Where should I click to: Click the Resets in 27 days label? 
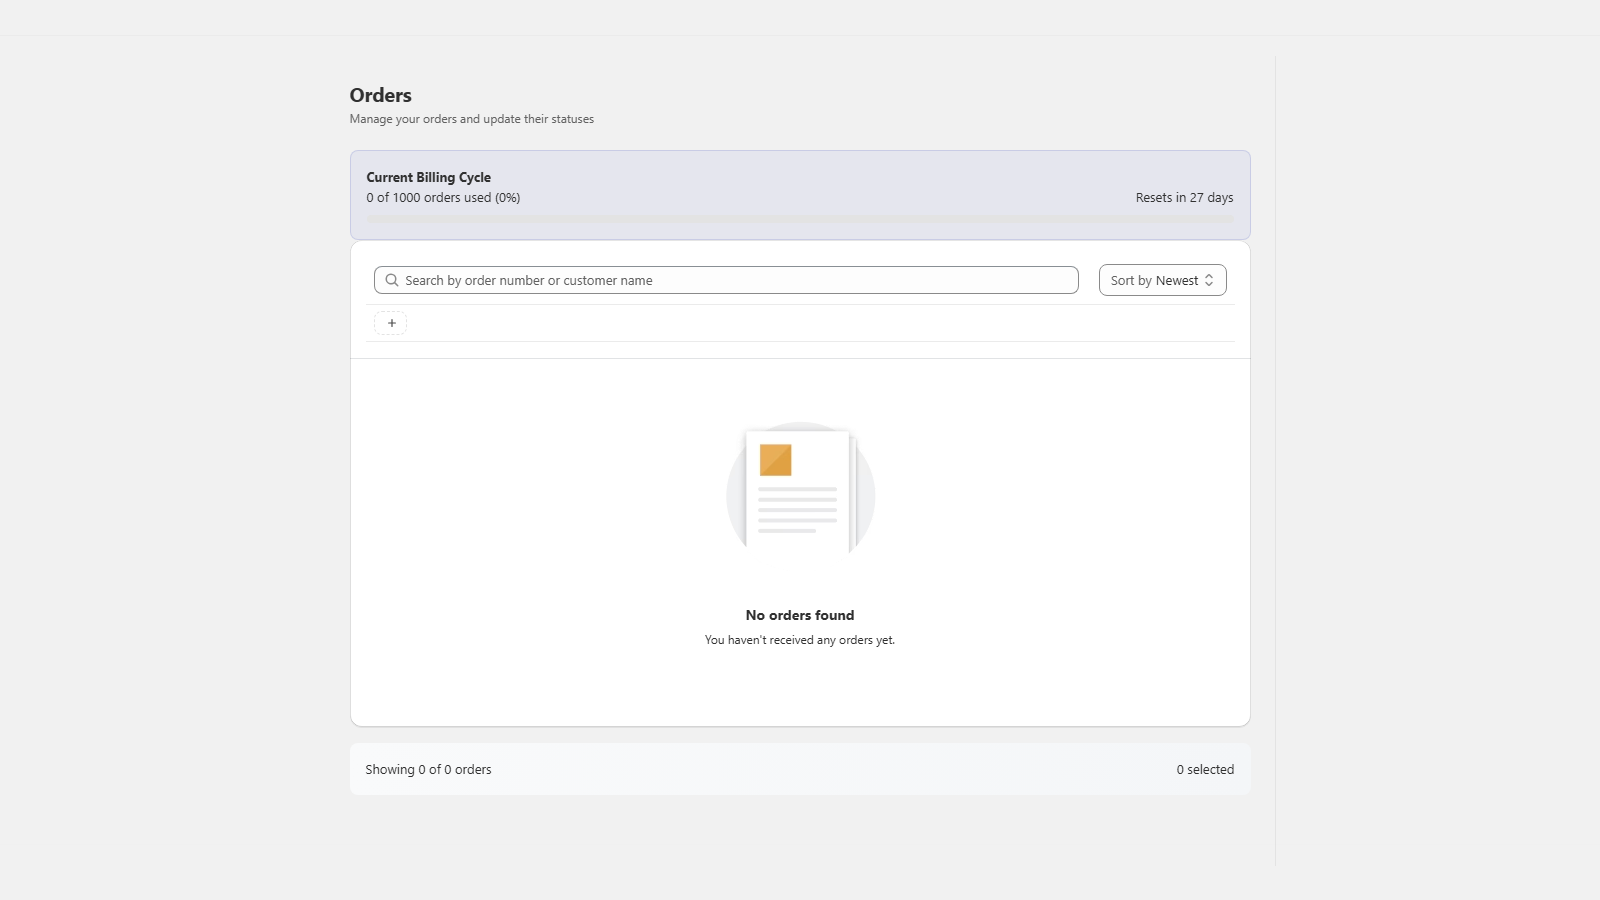(x=1183, y=197)
